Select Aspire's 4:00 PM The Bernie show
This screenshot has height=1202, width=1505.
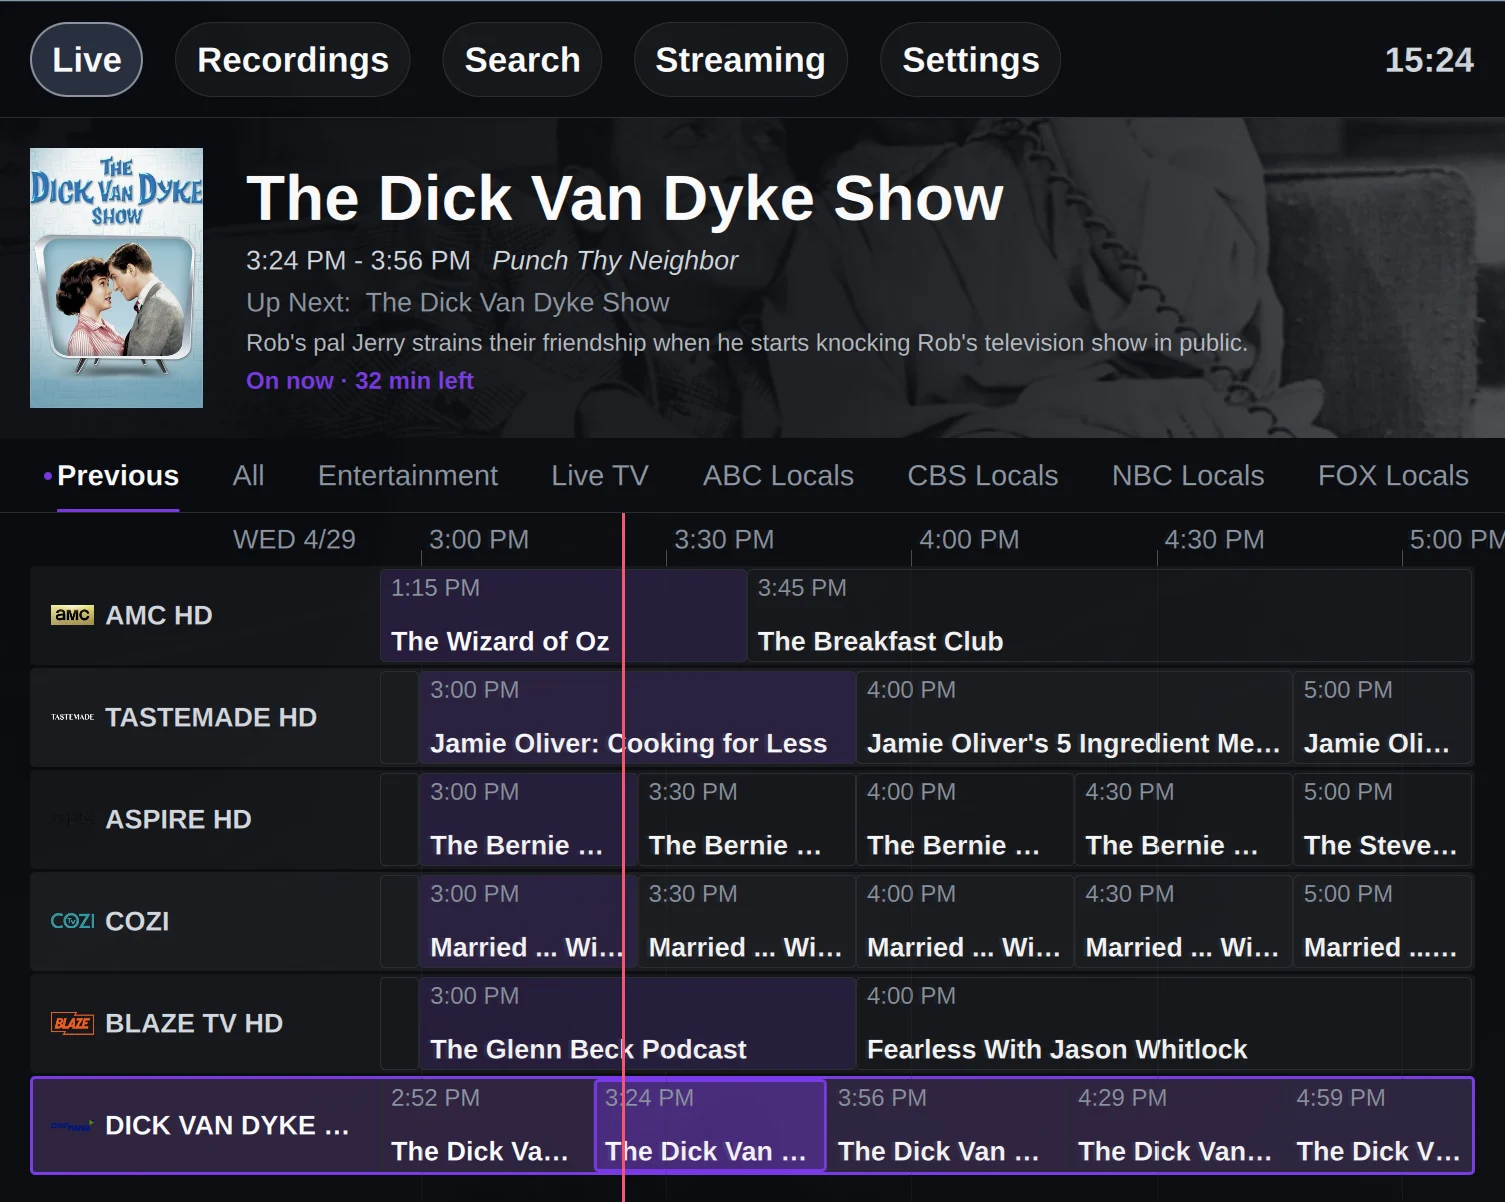[965, 819]
